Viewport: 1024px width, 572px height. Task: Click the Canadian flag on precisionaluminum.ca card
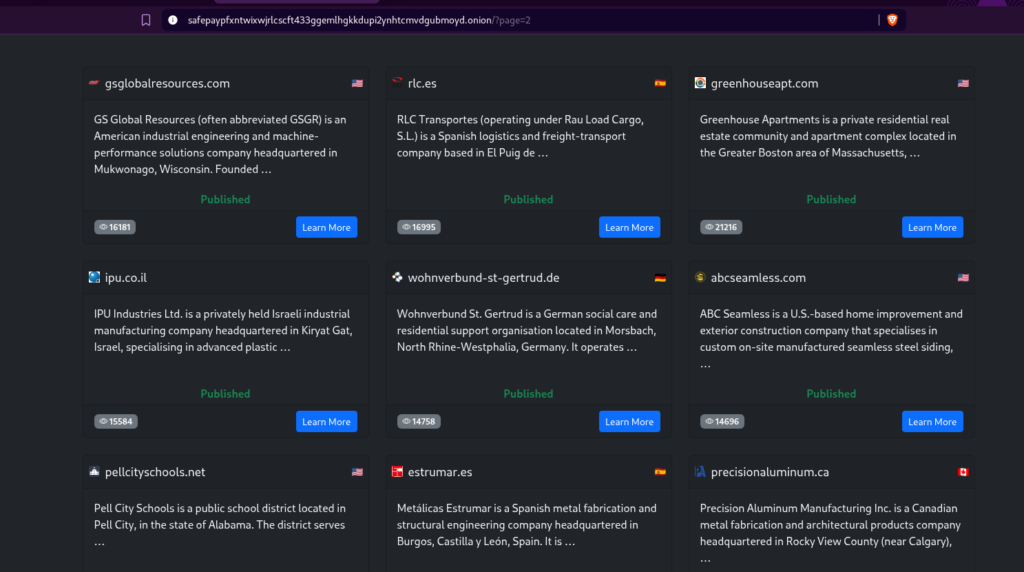tap(963, 472)
